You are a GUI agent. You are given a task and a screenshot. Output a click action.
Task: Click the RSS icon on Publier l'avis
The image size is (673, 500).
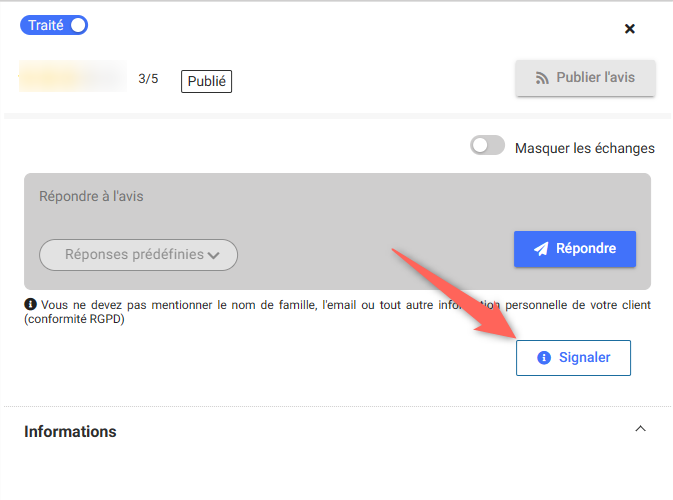click(x=544, y=78)
